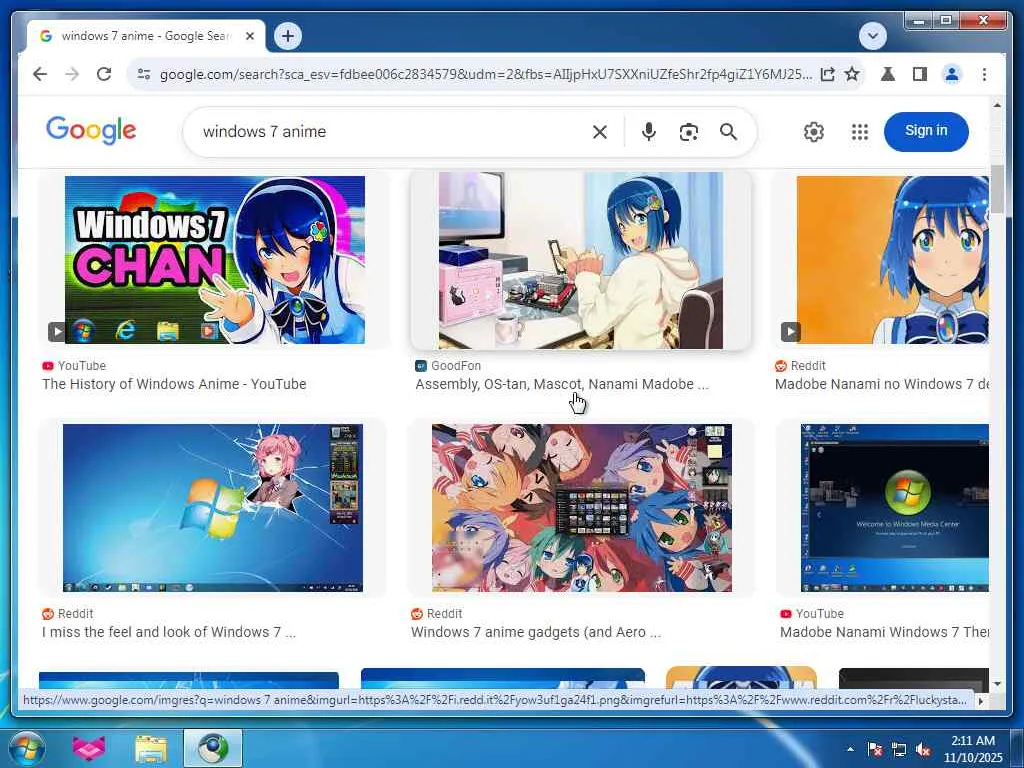This screenshot has width=1024, height=768.
Task: Bookmark this tab with the star
Action: point(852,74)
